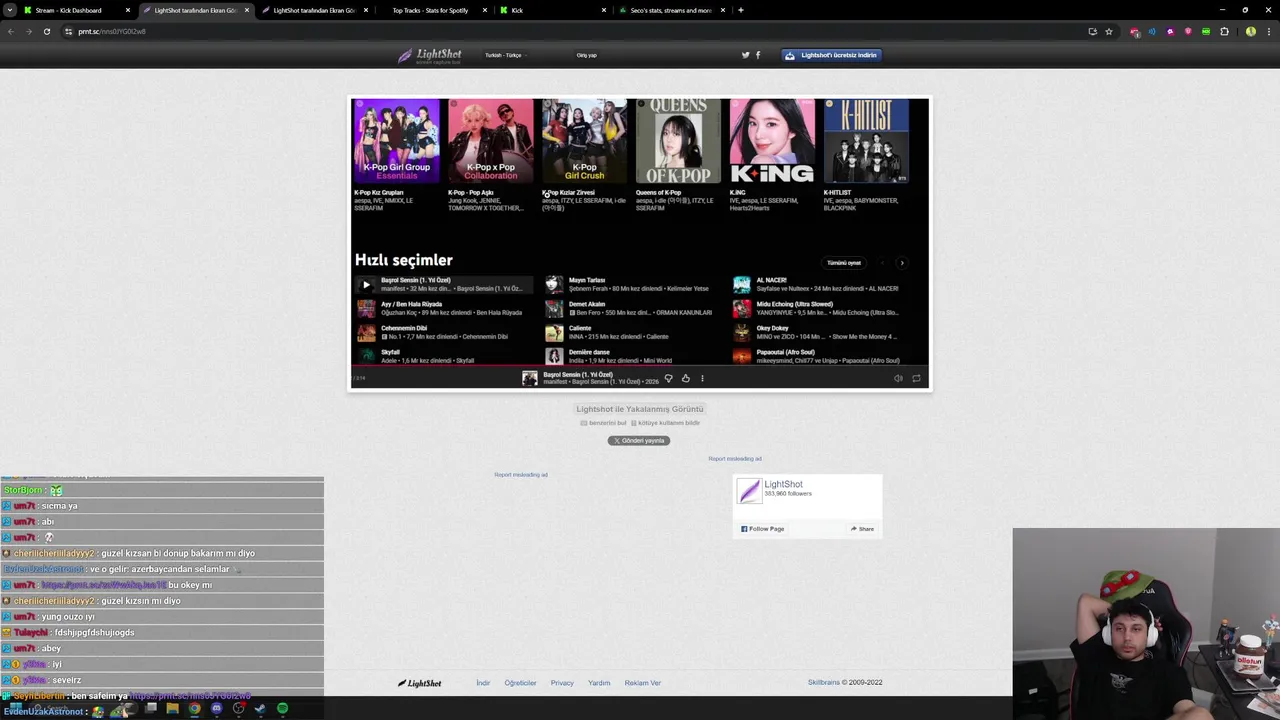Open the Chrome three-dot menu
Image resolution: width=1280 pixels, height=720 pixels.
(1268, 31)
